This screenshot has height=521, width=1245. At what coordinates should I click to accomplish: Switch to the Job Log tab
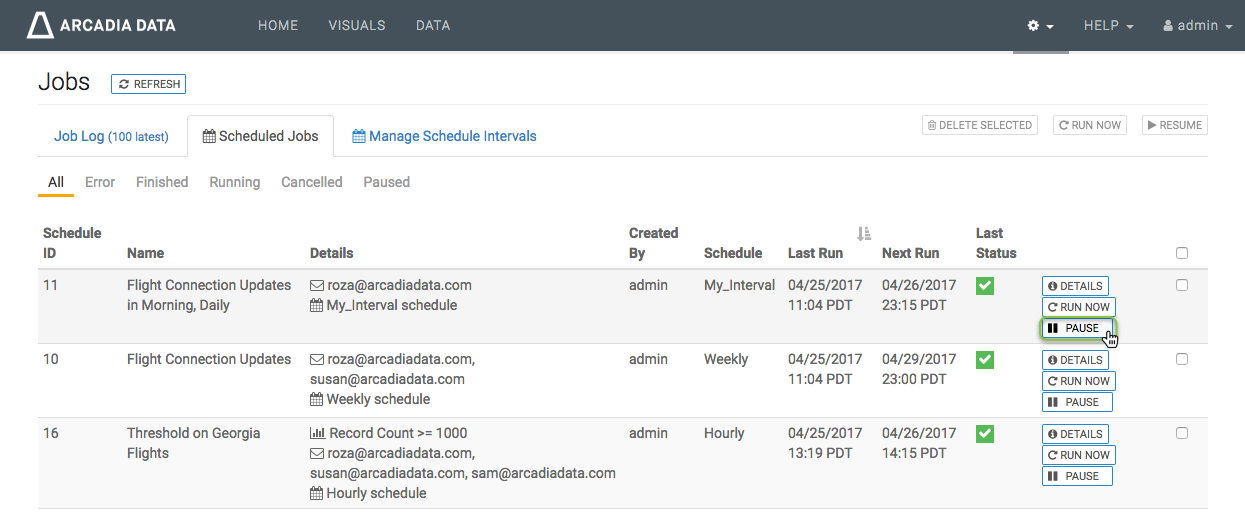(x=111, y=136)
